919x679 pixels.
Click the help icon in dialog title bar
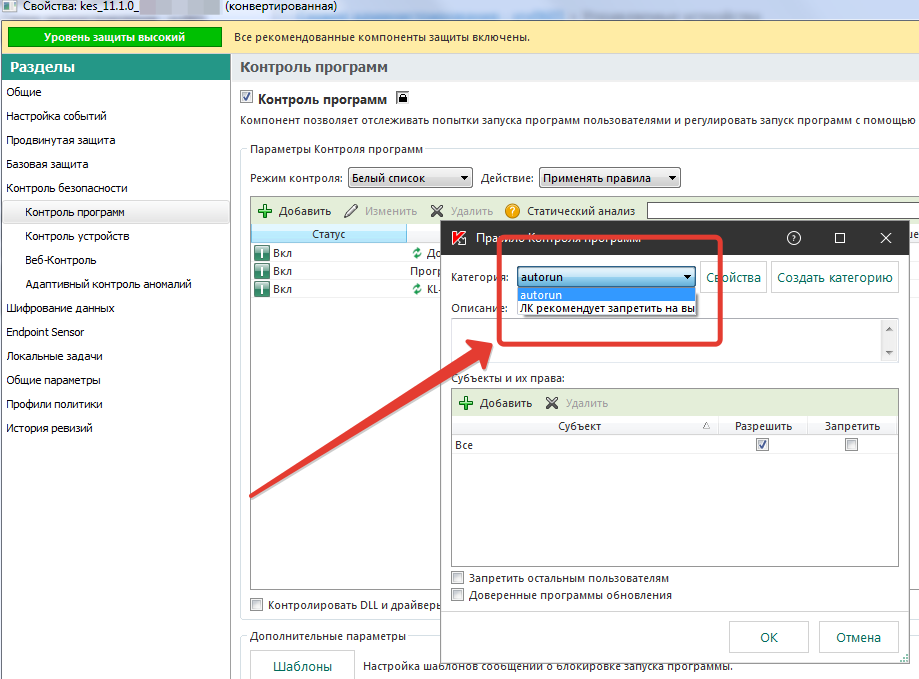[794, 238]
